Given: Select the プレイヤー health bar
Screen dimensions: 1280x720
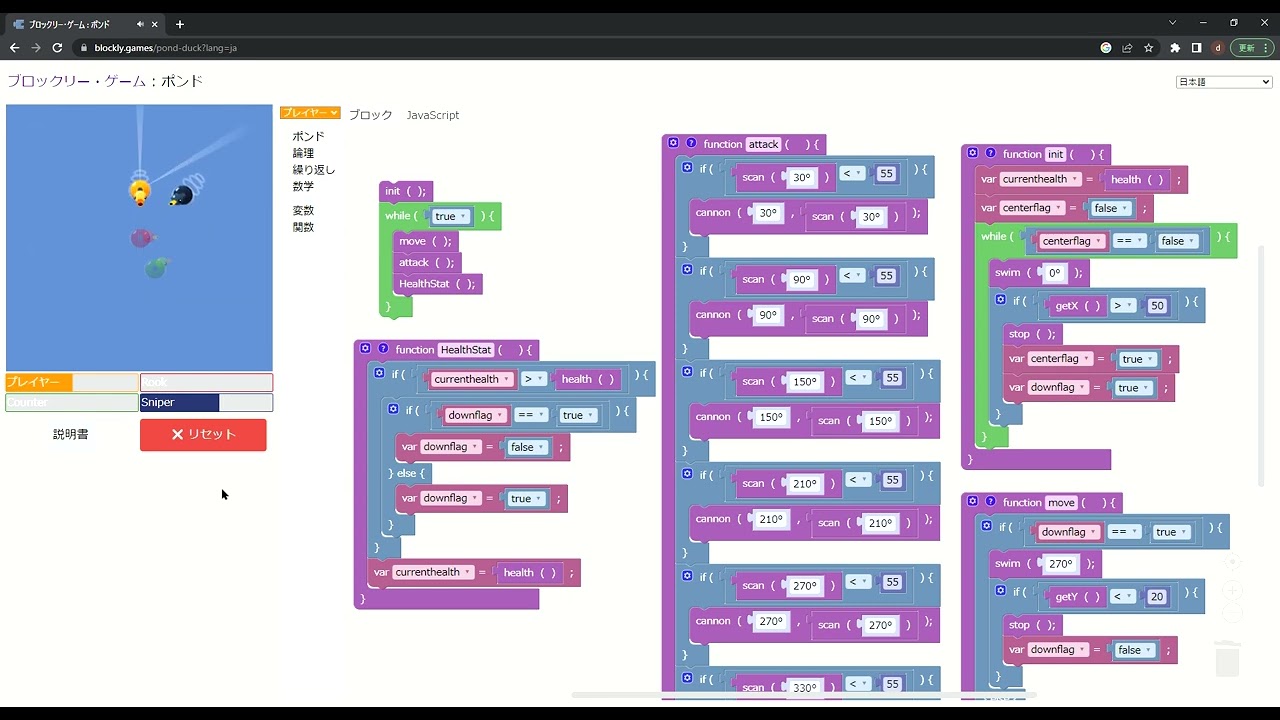Looking at the screenshot, I should pyautogui.click(x=72, y=383).
